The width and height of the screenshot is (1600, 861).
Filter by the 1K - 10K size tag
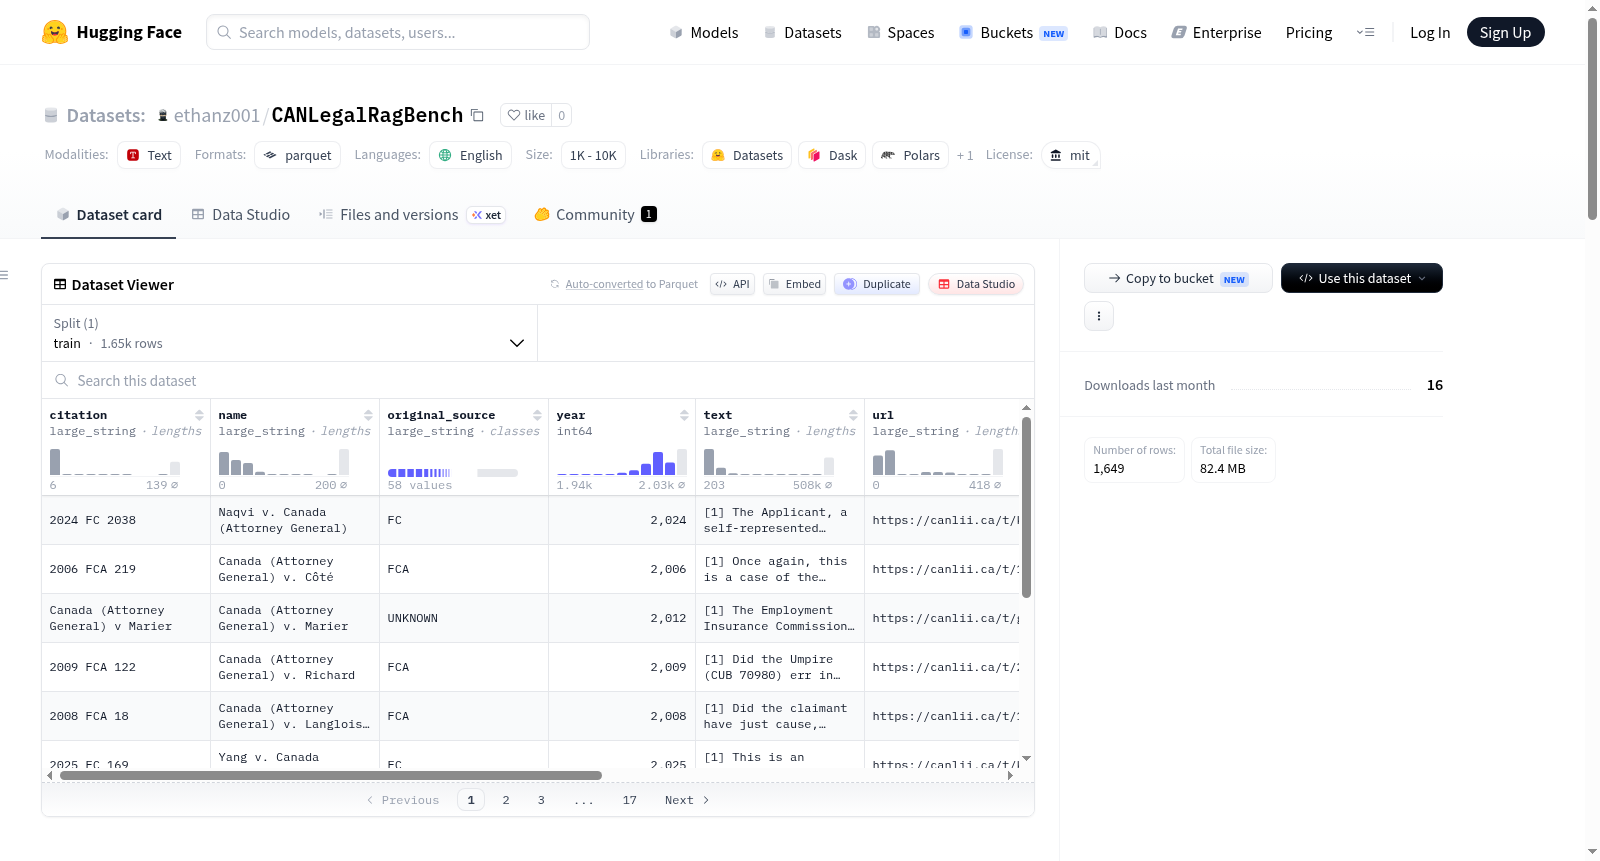point(593,155)
